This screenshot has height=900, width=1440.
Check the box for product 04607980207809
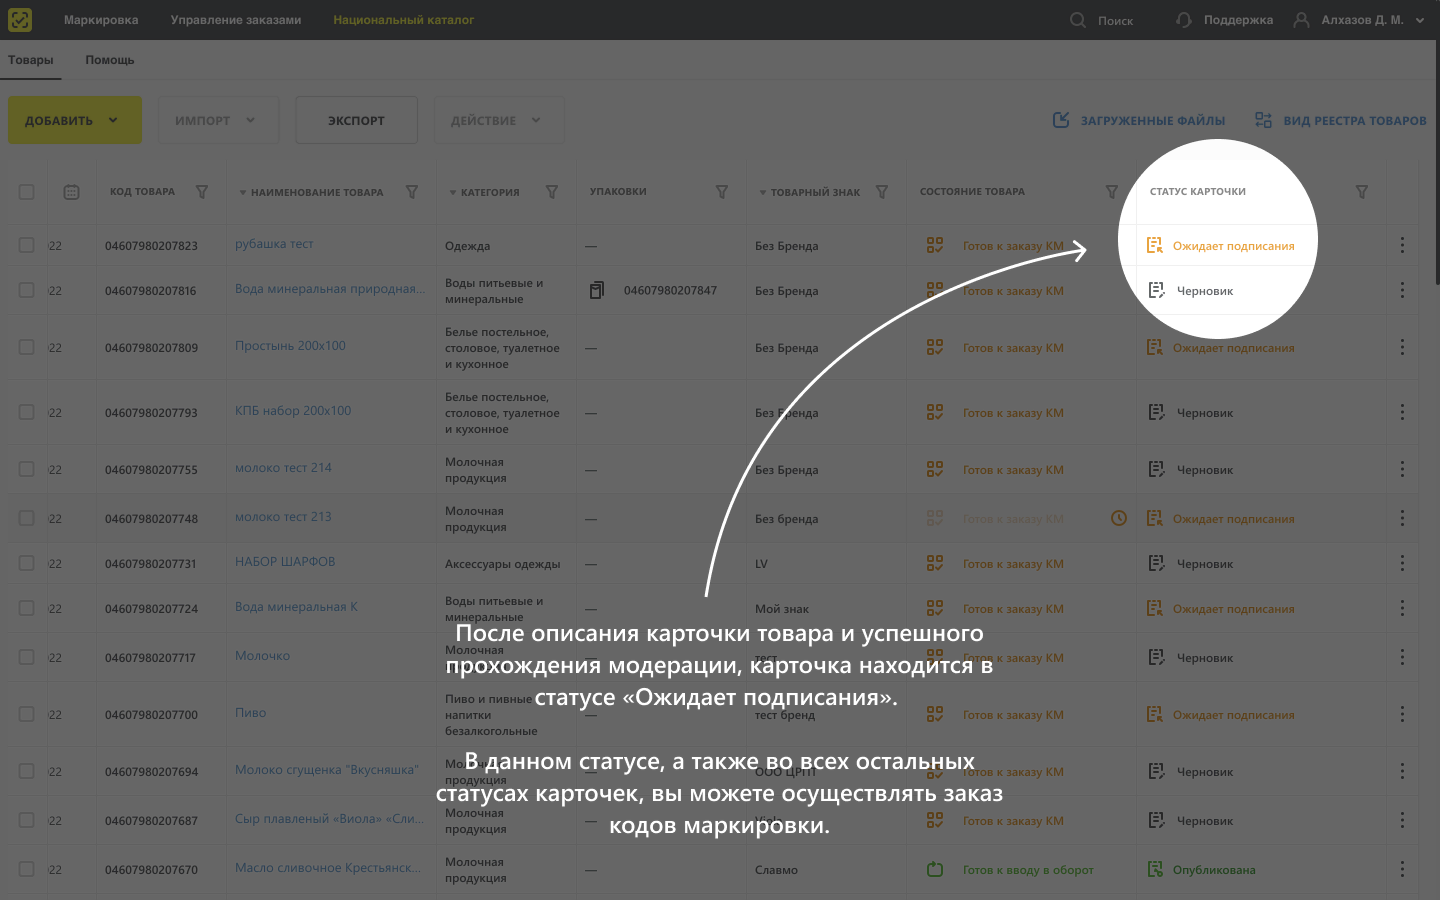tap(27, 347)
